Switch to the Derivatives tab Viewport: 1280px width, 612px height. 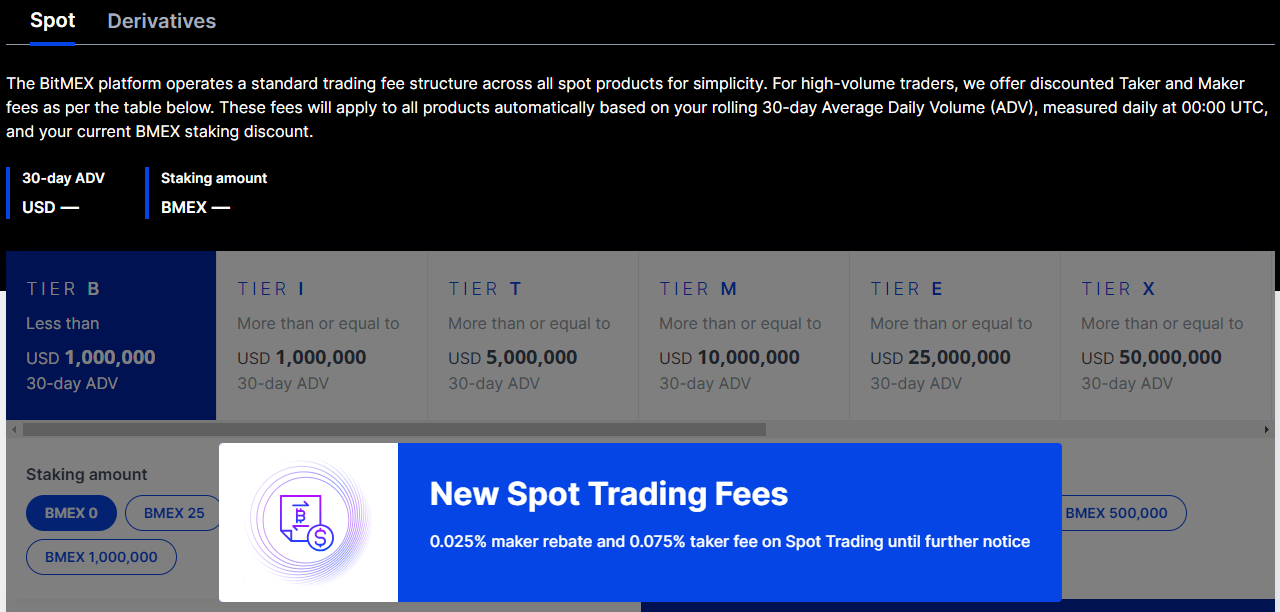pos(161,21)
